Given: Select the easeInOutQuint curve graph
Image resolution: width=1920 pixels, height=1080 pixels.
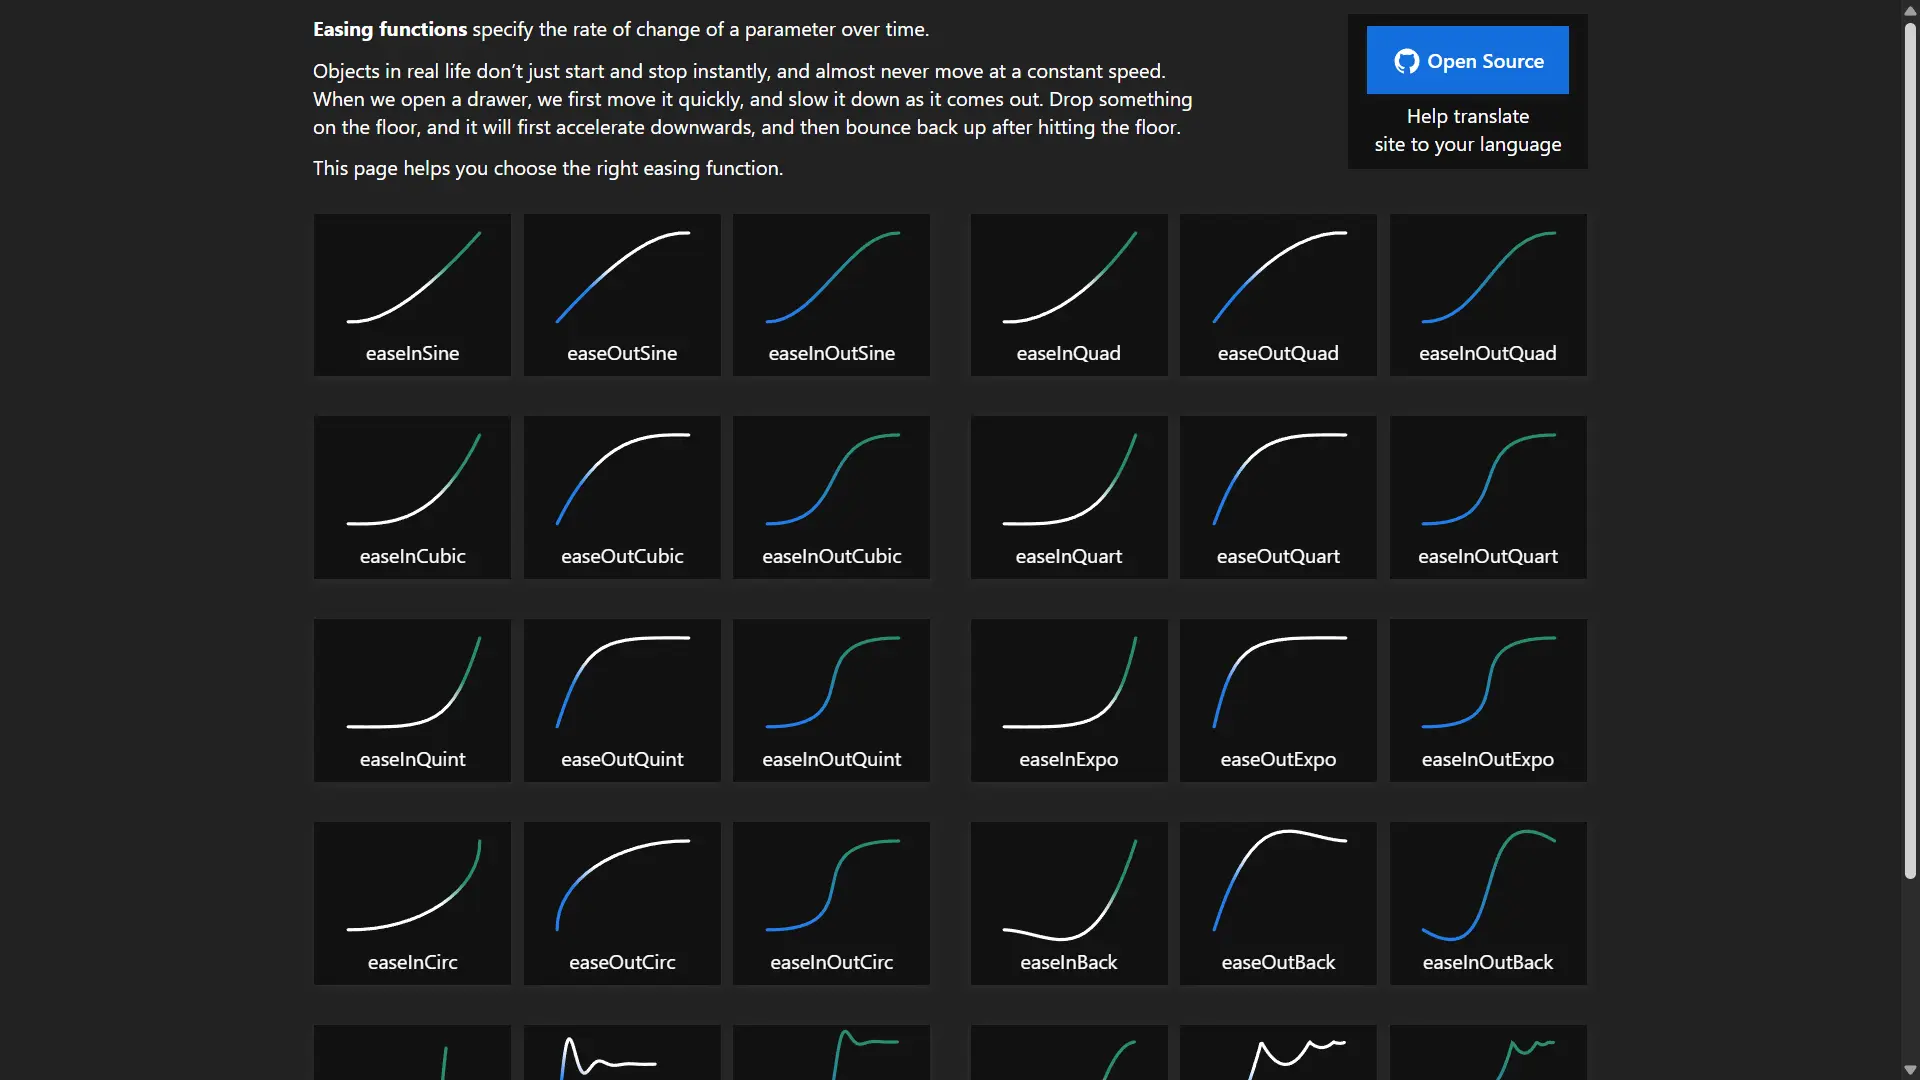Looking at the screenshot, I should 831,682.
